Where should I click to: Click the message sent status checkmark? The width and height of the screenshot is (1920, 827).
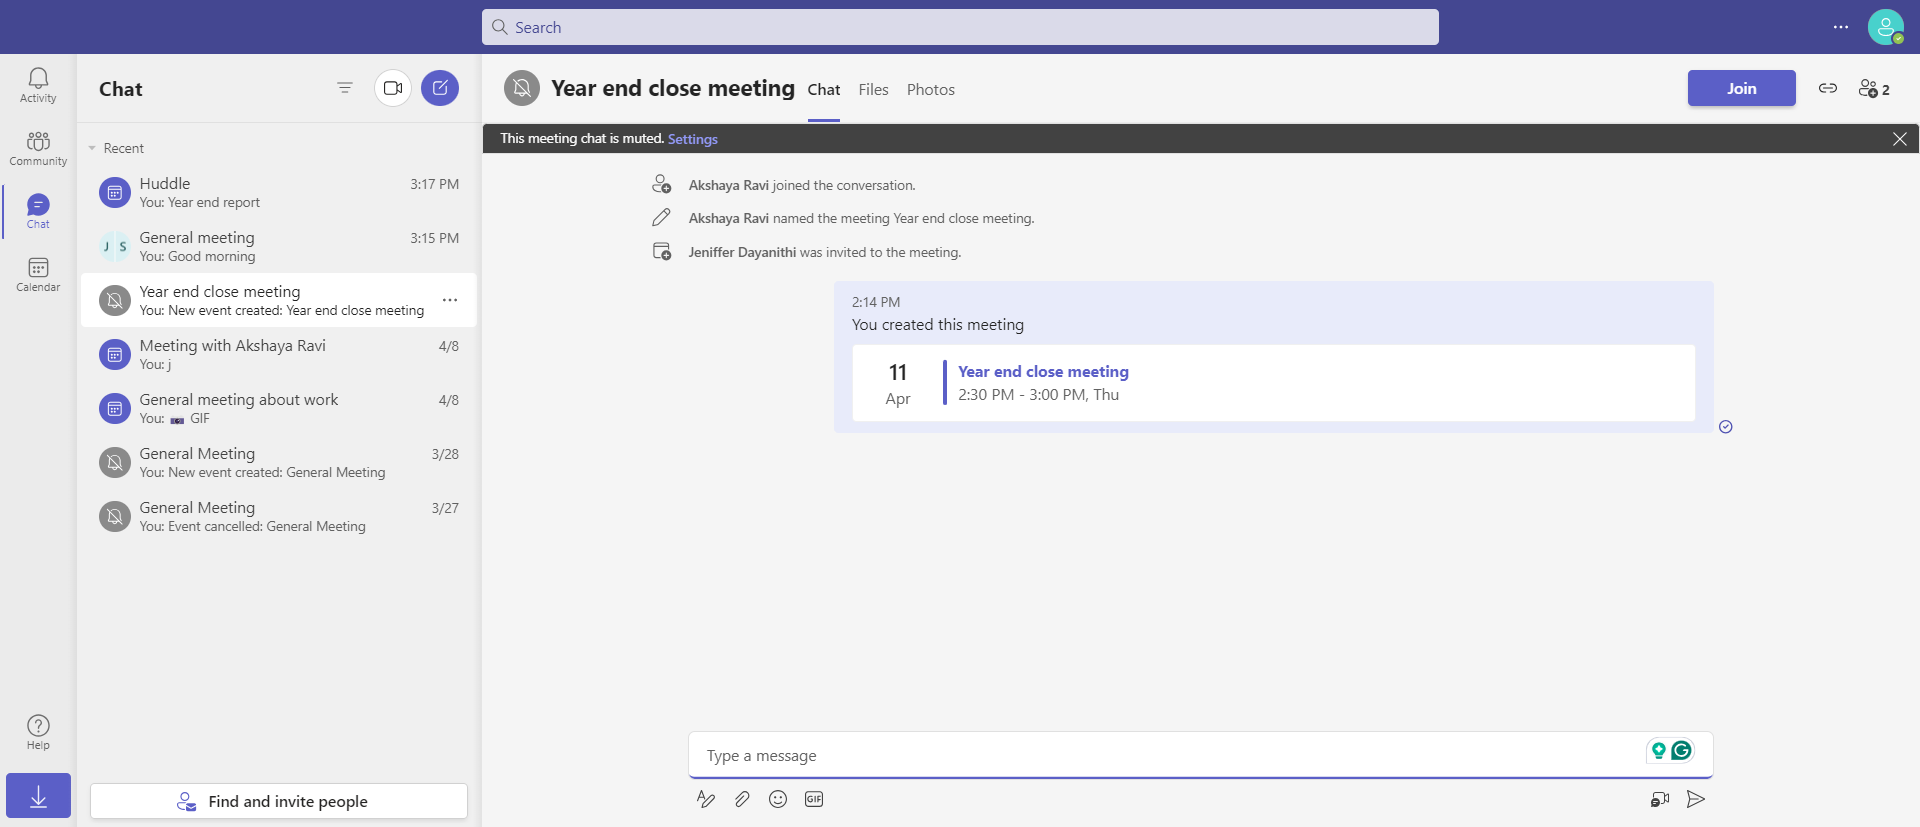pos(1726,427)
